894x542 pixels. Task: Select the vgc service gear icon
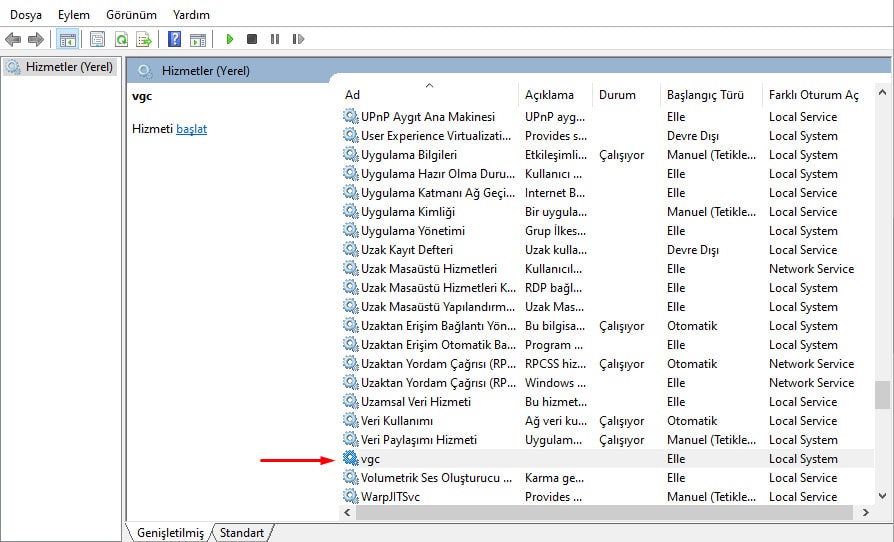coord(350,458)
